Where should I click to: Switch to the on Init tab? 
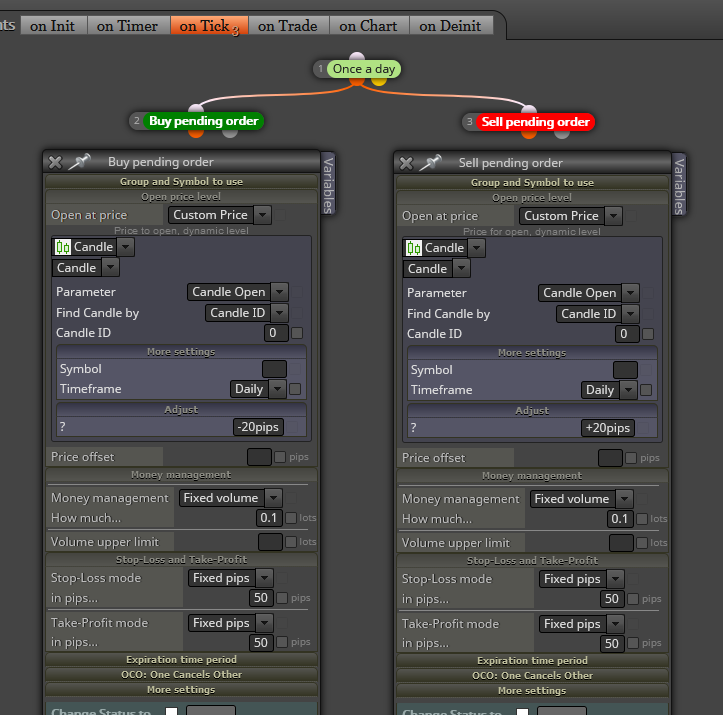(x=53, y=26)
